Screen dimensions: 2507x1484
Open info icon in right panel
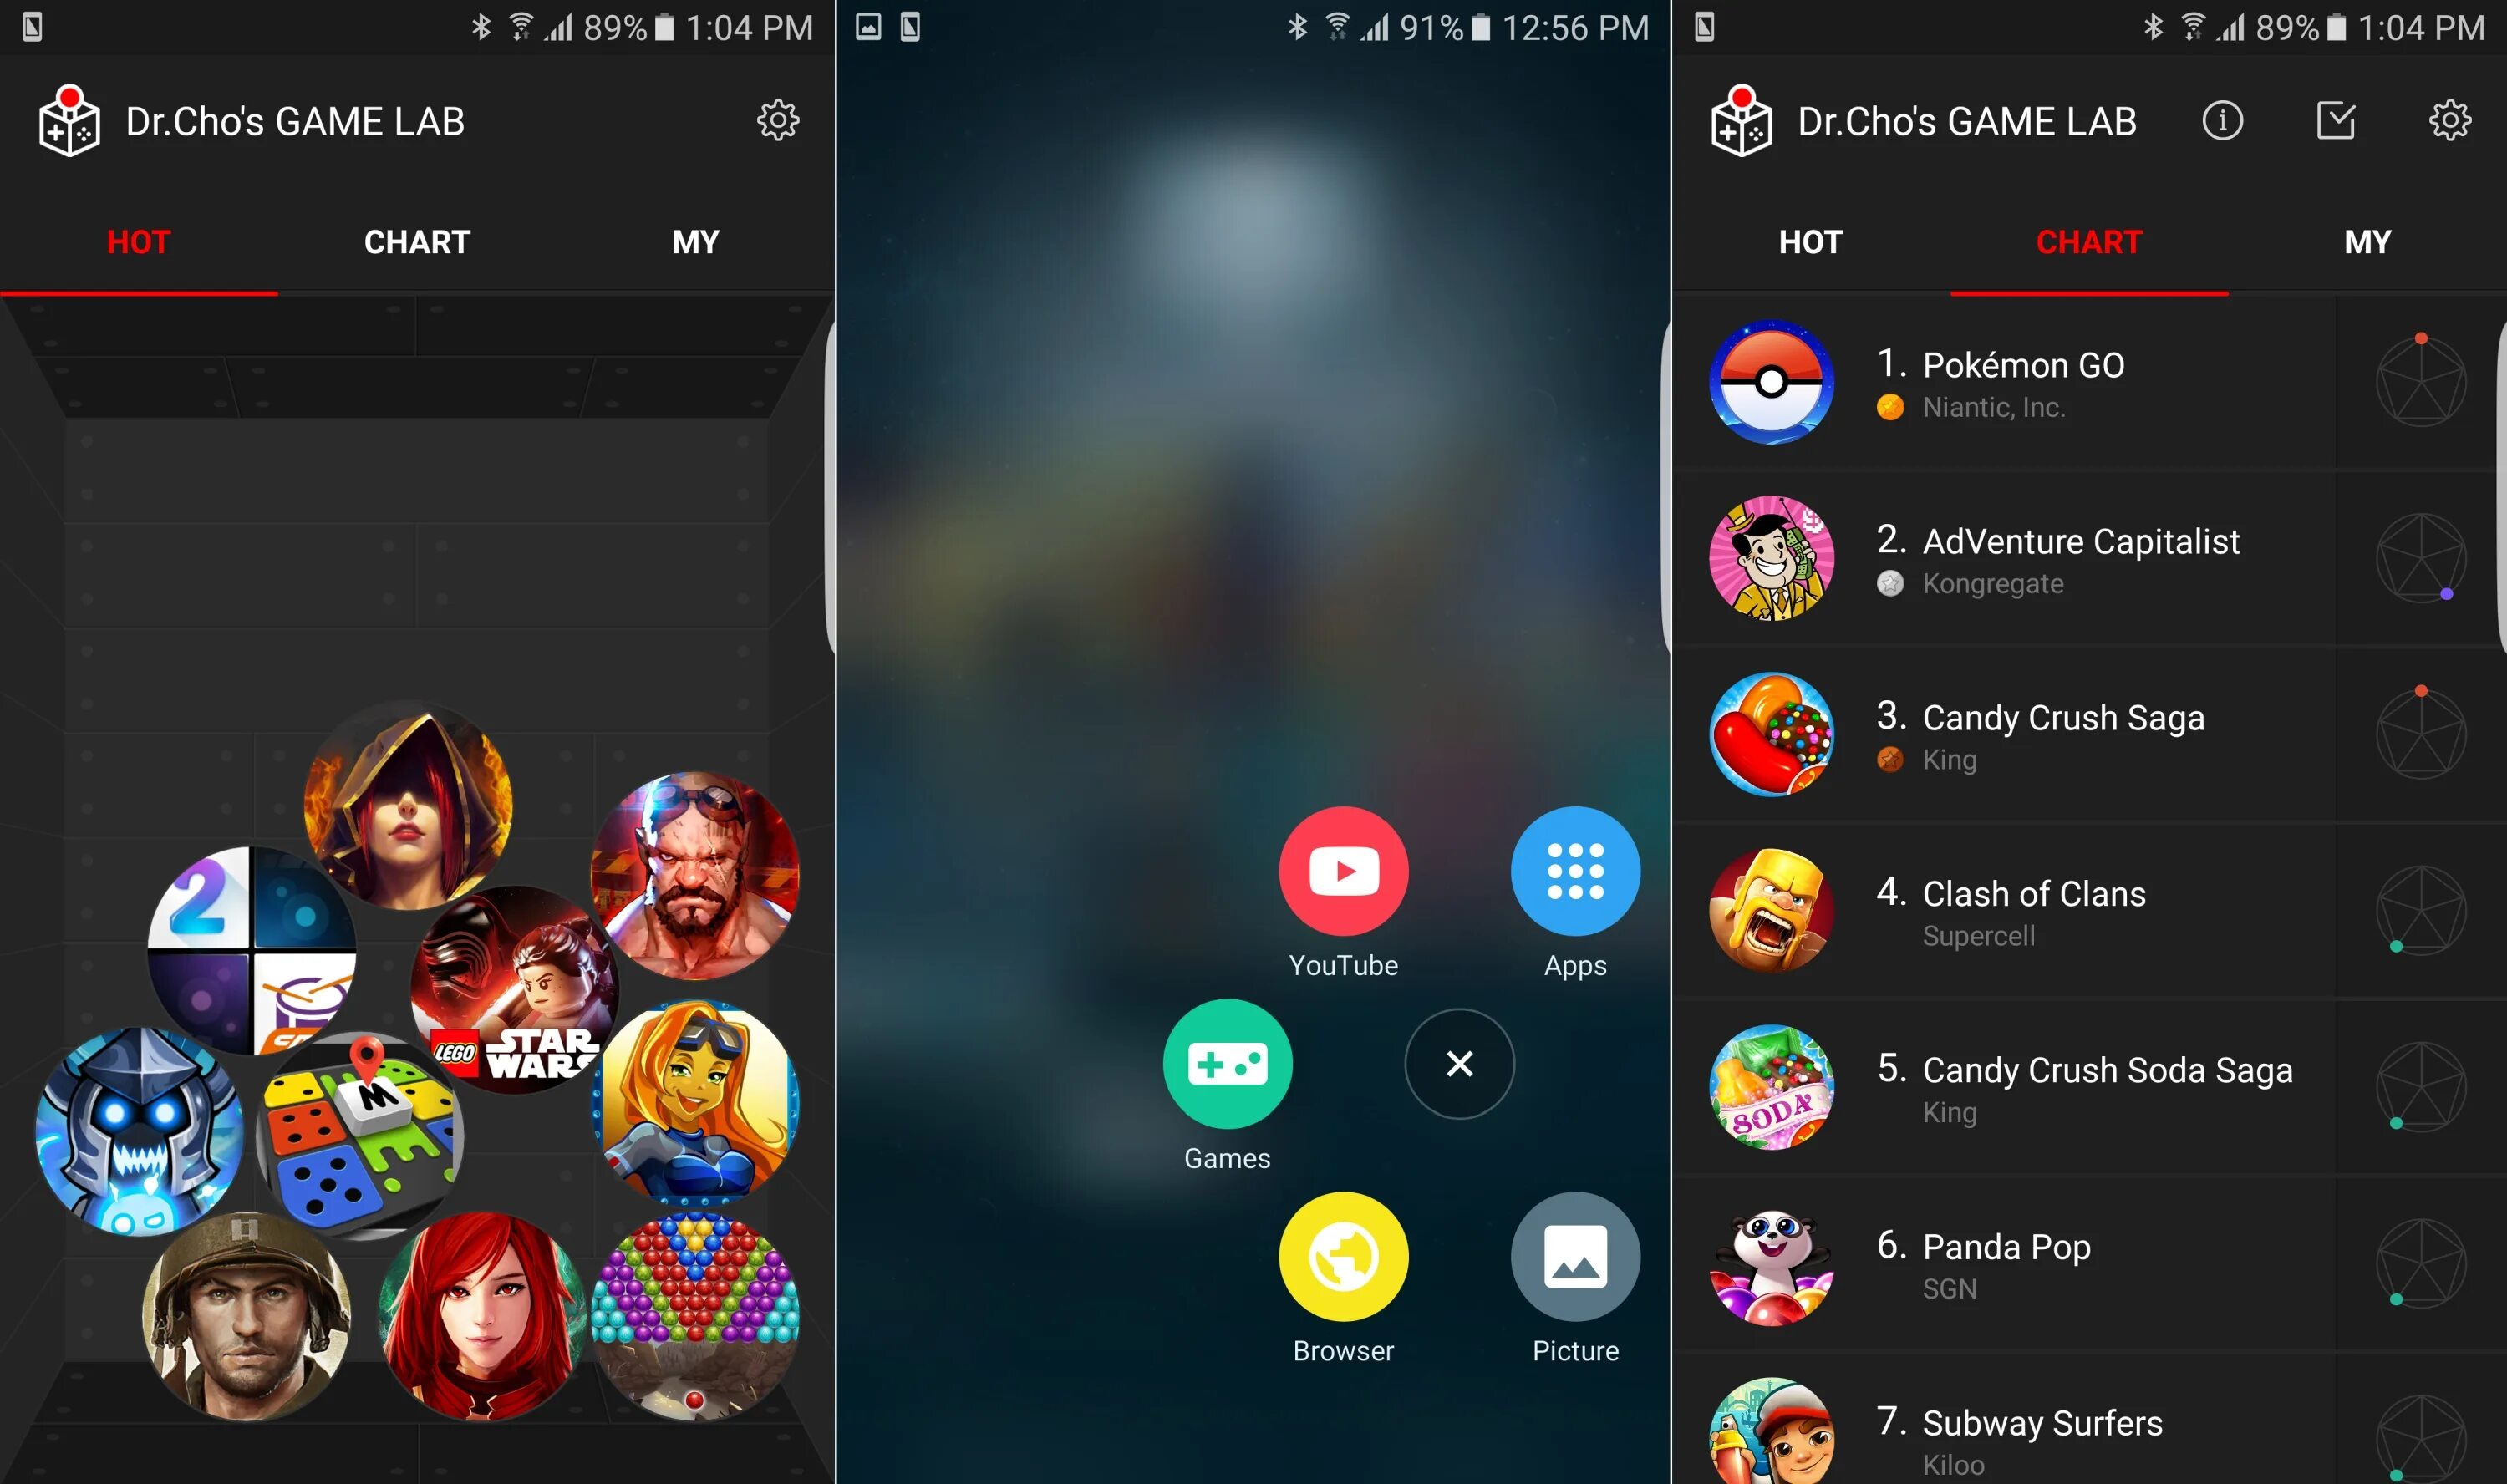point(2225,120)
